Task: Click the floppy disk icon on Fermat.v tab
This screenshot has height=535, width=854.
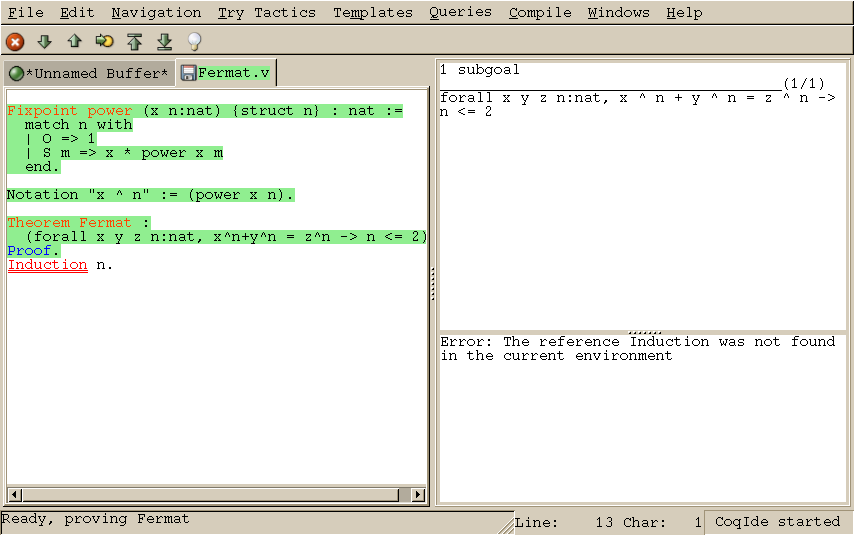Action: click(x=187, y=73)
